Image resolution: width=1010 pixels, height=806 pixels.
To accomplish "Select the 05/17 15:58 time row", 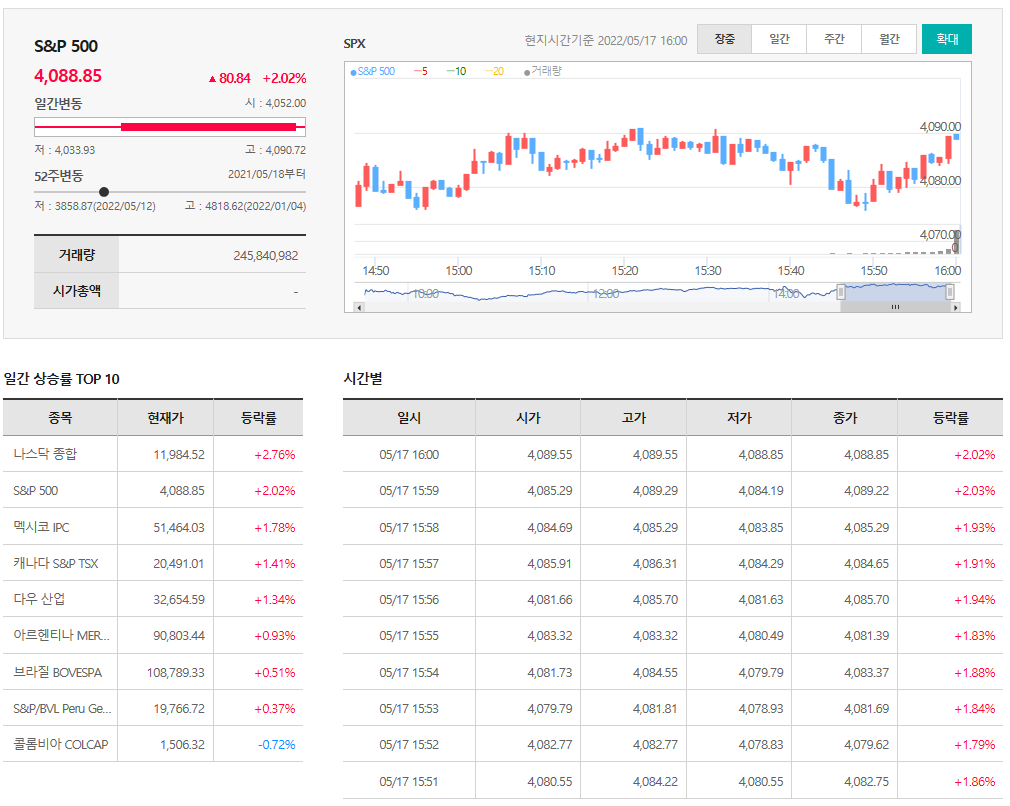I will (672, 527).
